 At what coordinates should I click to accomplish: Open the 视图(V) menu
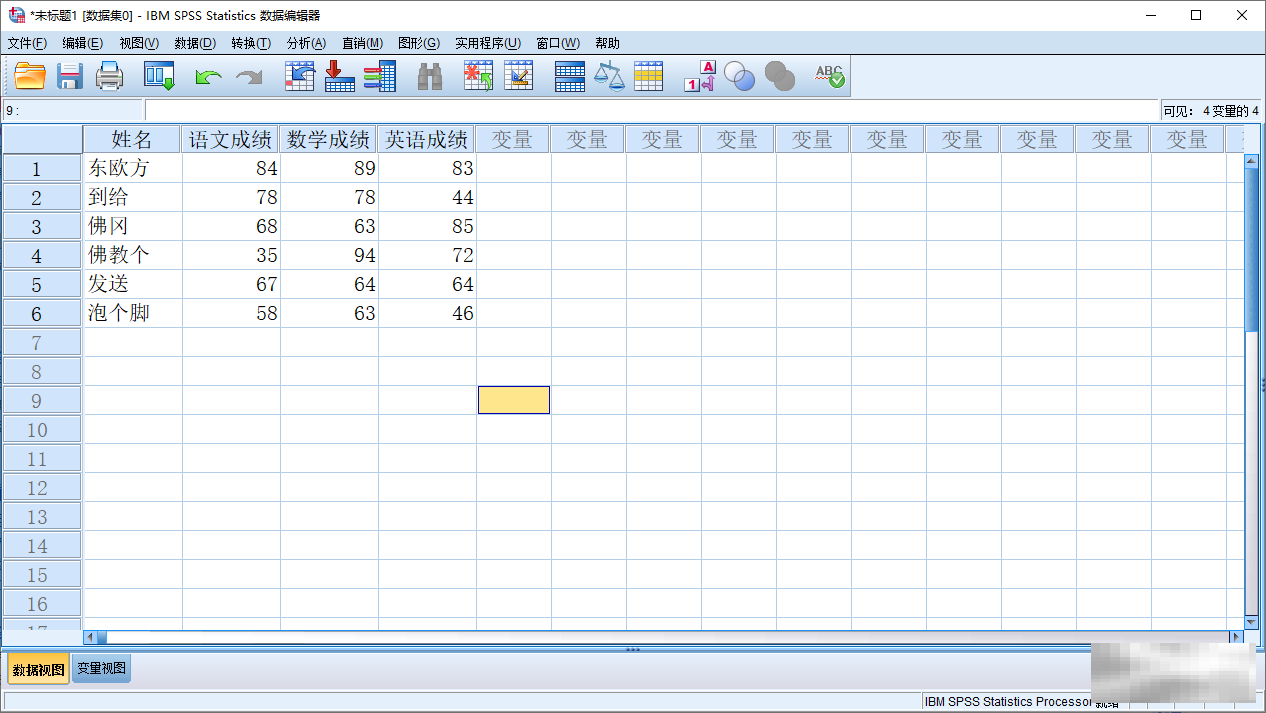pos(139,43)
